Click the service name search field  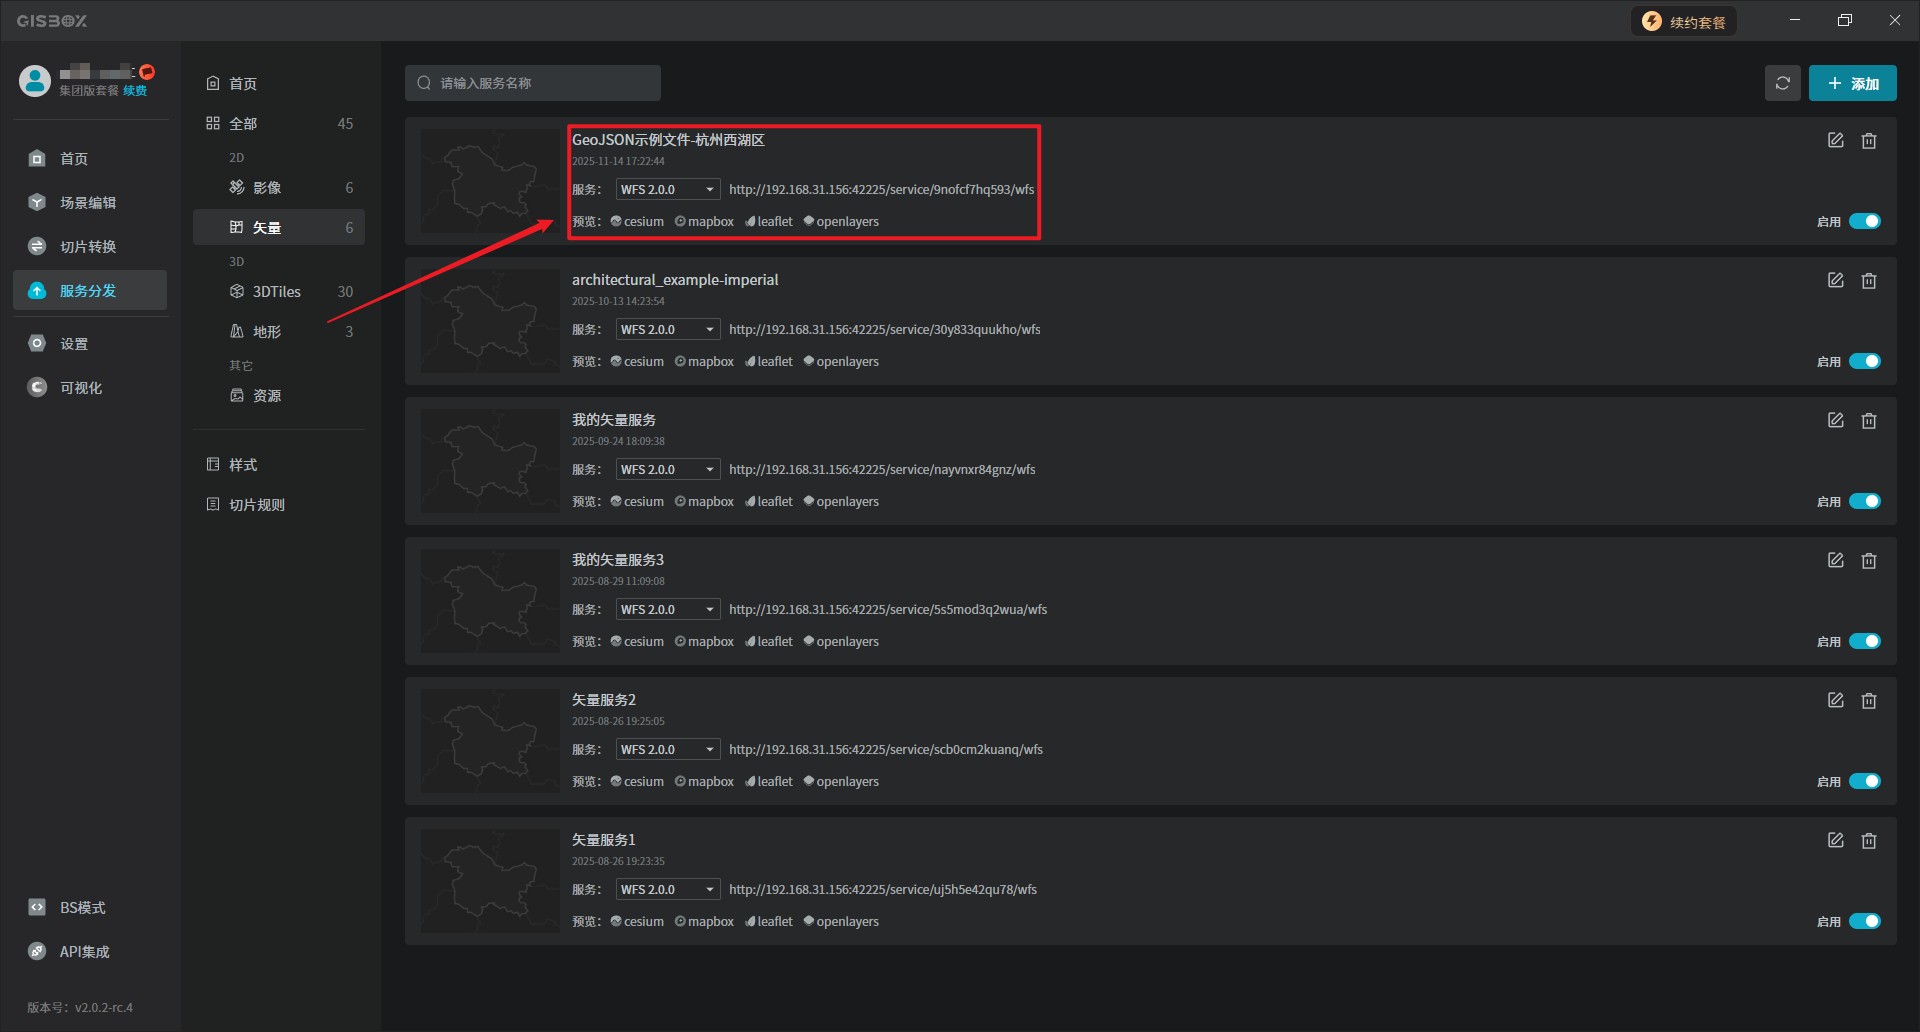pyautogui.click(x=533, y=83)
